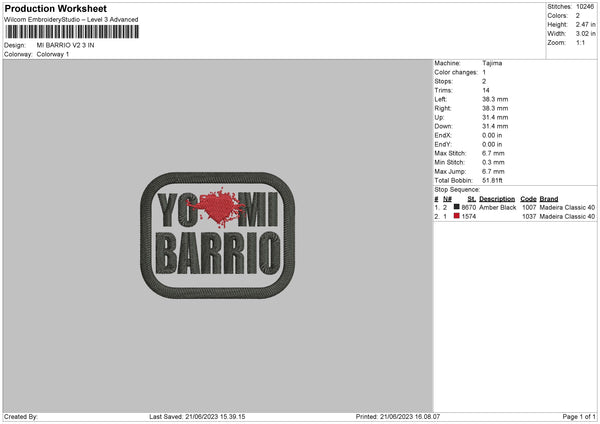Click the red heart splatter in the design

point(217,206)
